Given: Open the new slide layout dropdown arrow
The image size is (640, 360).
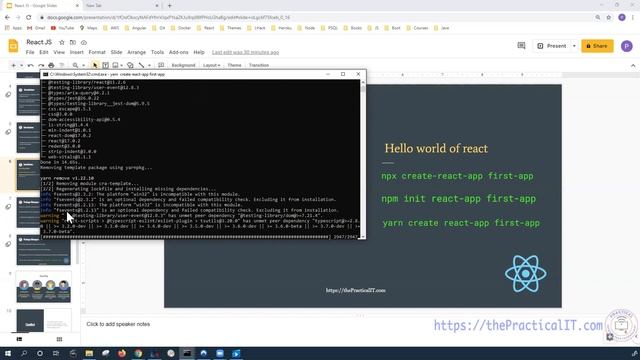Looking at the screenshot, I should tap(21, 65).
